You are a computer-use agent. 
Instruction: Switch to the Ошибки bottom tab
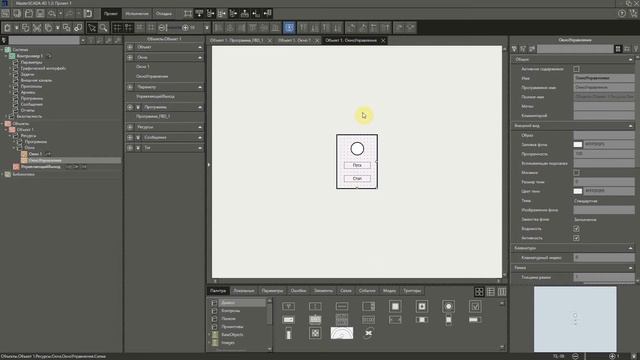(x=298, y=291)
